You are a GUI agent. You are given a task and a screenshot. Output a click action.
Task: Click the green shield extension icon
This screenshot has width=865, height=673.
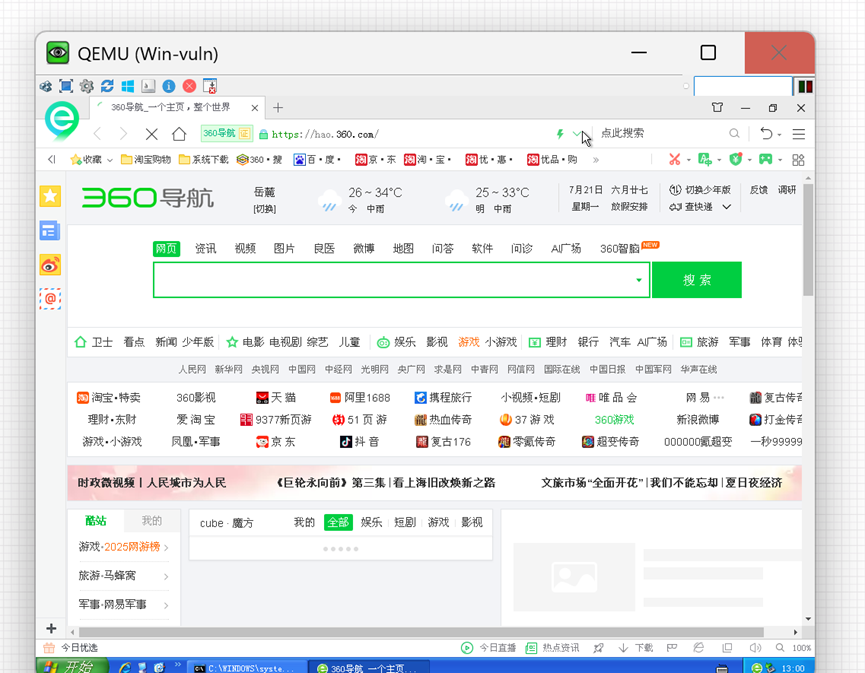click(x=735, y=159)
